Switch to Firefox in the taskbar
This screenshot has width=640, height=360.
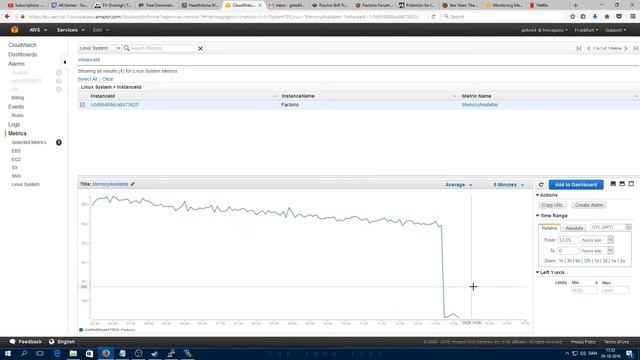(x=106, y=353)
